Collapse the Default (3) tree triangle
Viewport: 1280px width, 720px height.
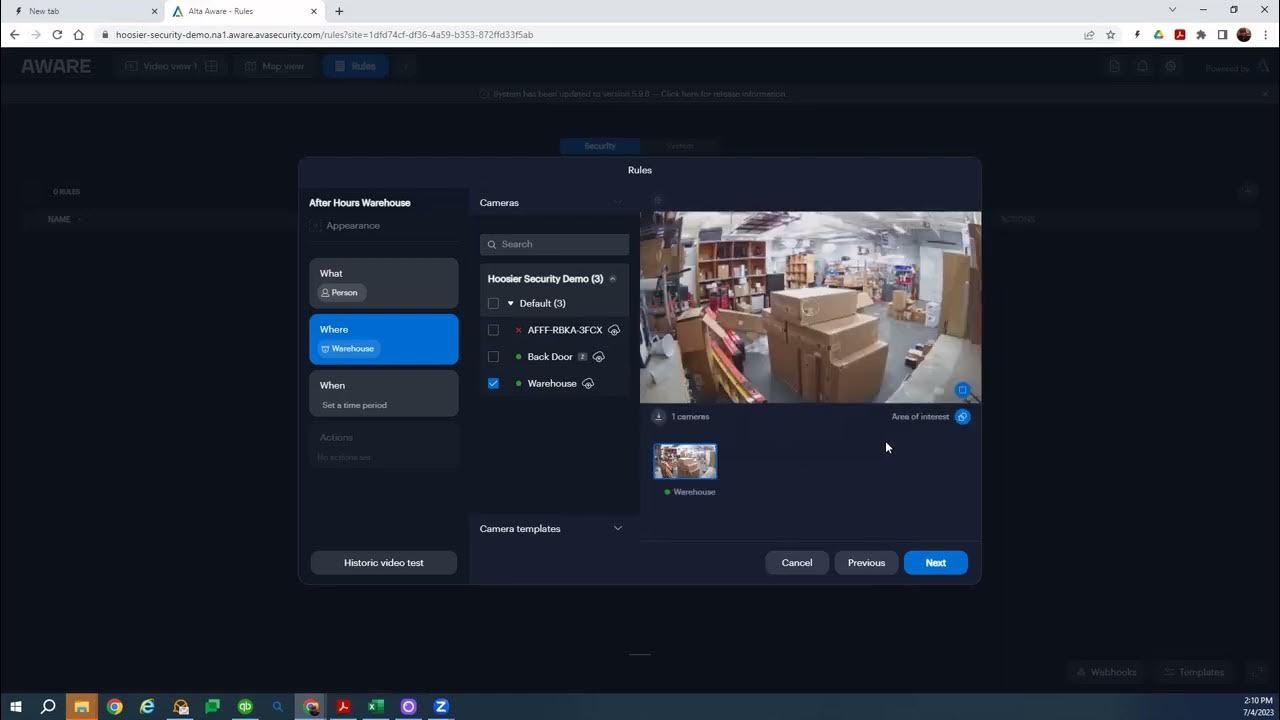click(x=510, y=303)
